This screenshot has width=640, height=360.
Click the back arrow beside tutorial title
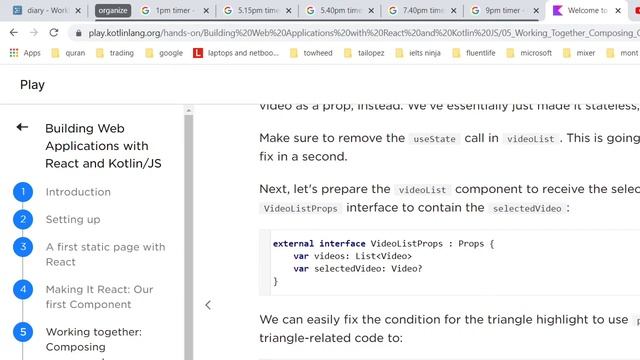coord(22,127)
